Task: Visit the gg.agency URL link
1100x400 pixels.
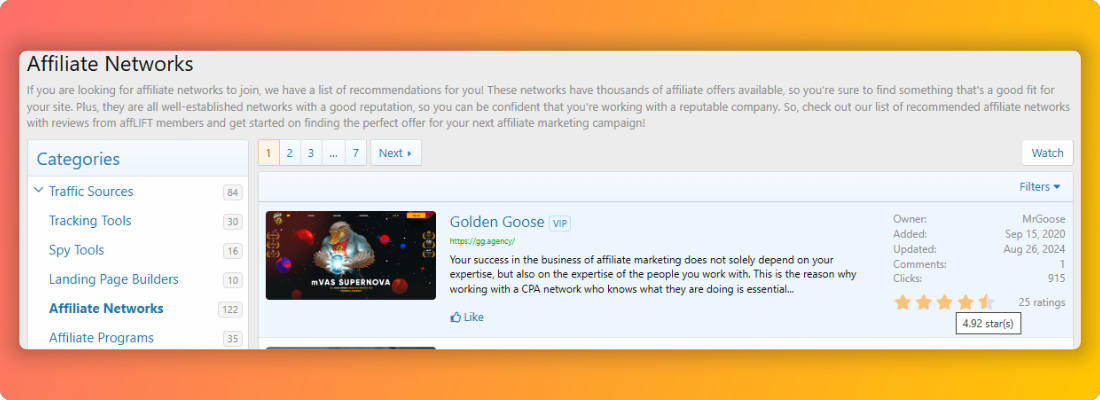Action: 482,241
